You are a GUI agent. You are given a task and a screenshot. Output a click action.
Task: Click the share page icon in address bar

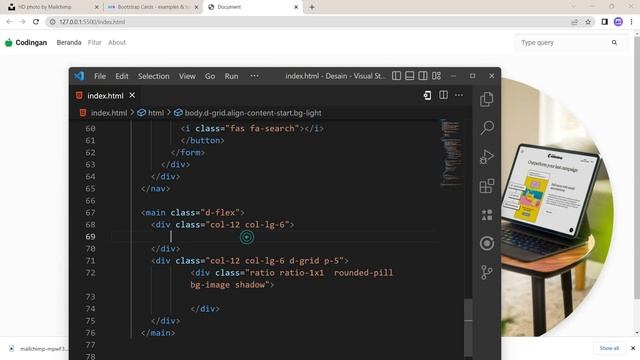pos(574,22)
